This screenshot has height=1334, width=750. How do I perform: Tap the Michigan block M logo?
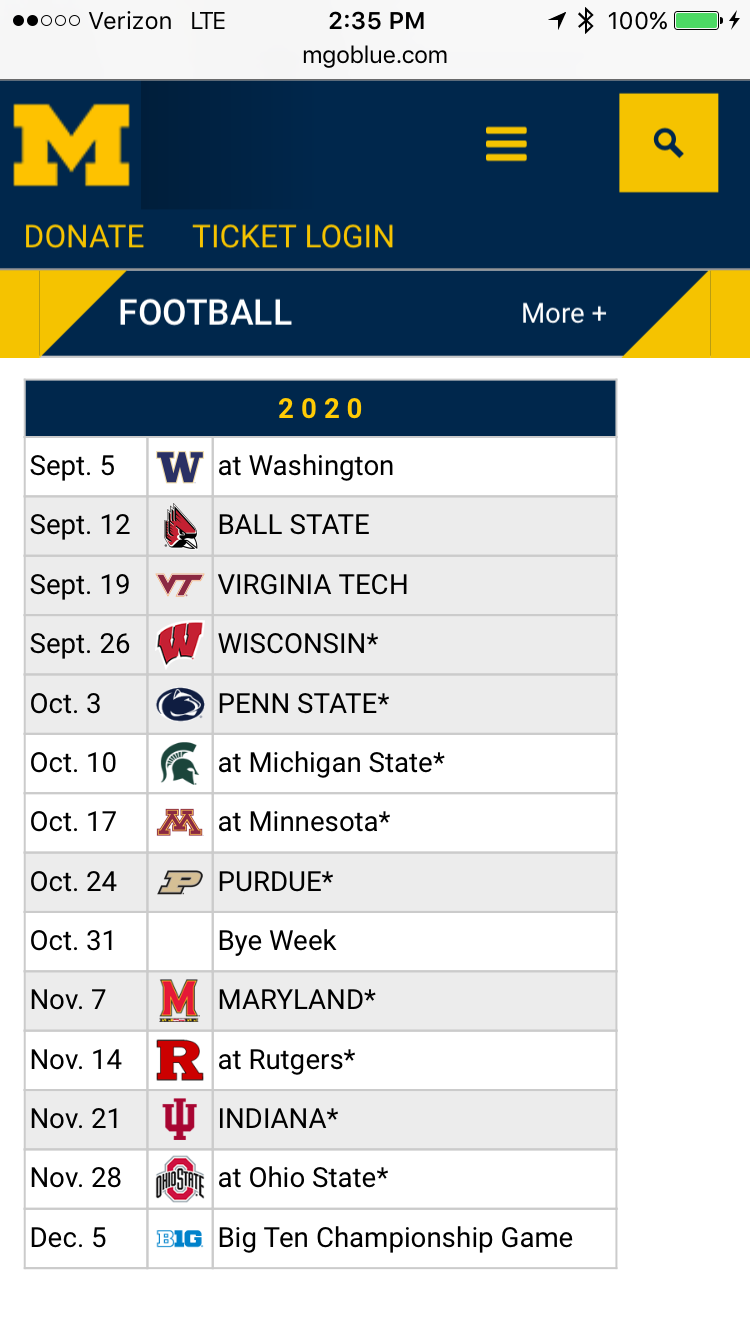tap(71, 146)
